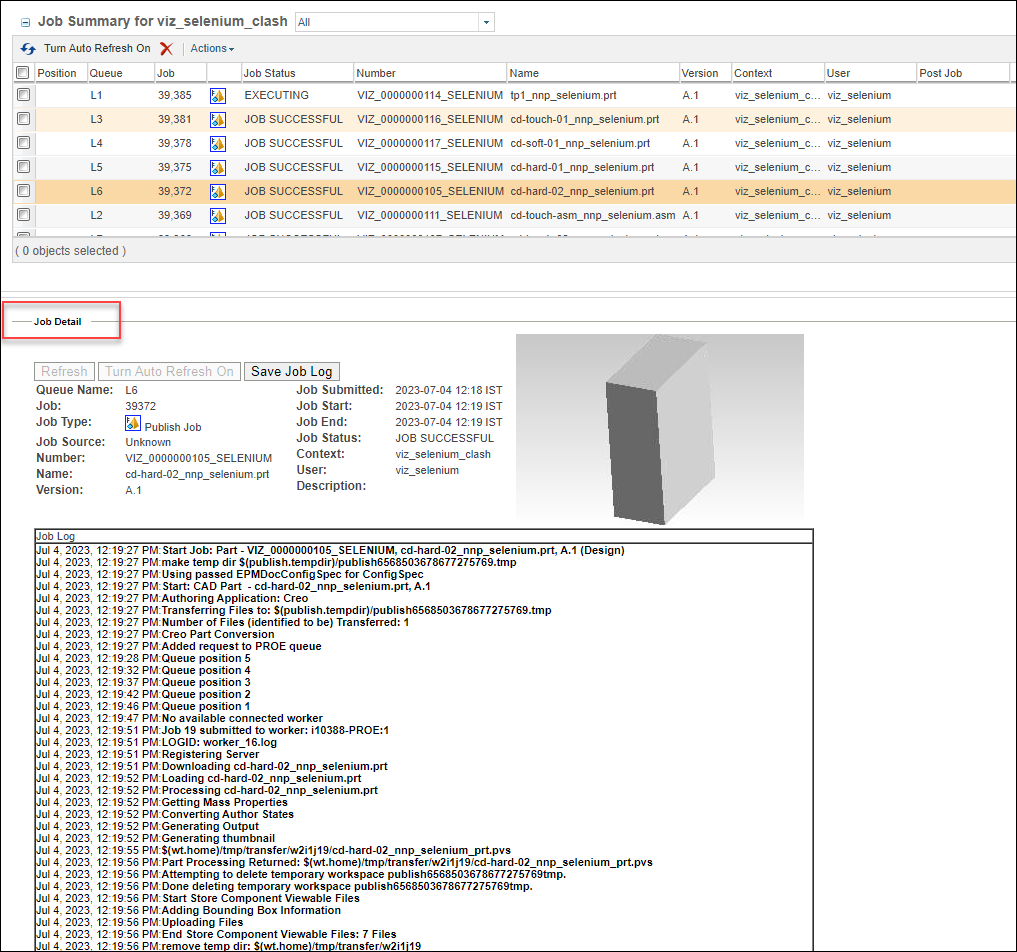Click cd-hard-01_nnp_selenium.prt name cell
The height and width of the screenshot is (952, 1017).
(582, 167)
